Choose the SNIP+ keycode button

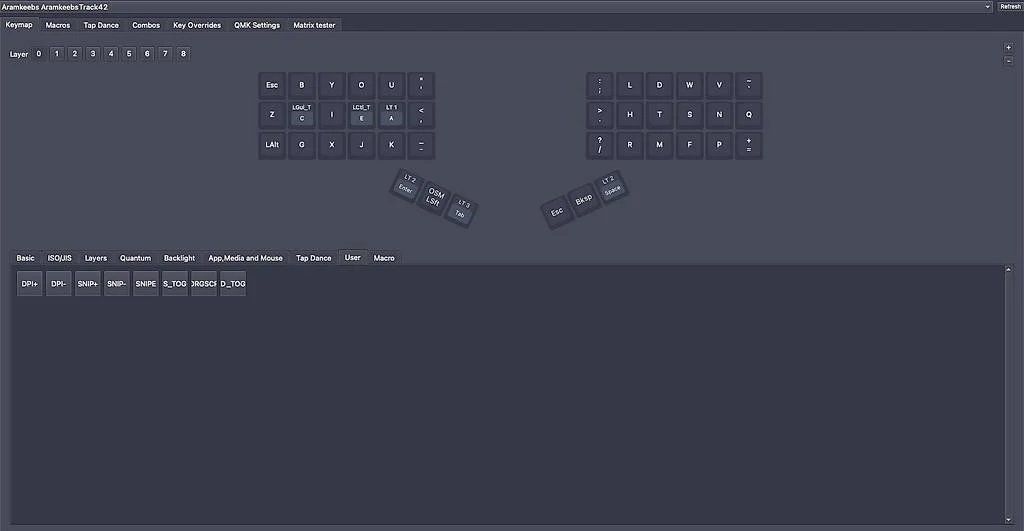88,283
